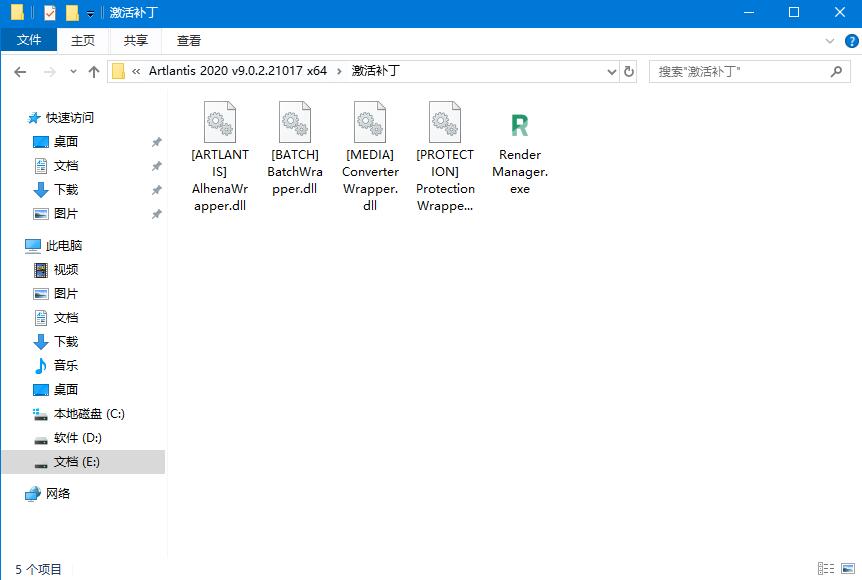Select the [MEDIA] ConverterWrapper.dll file

[x=370, y=157]
